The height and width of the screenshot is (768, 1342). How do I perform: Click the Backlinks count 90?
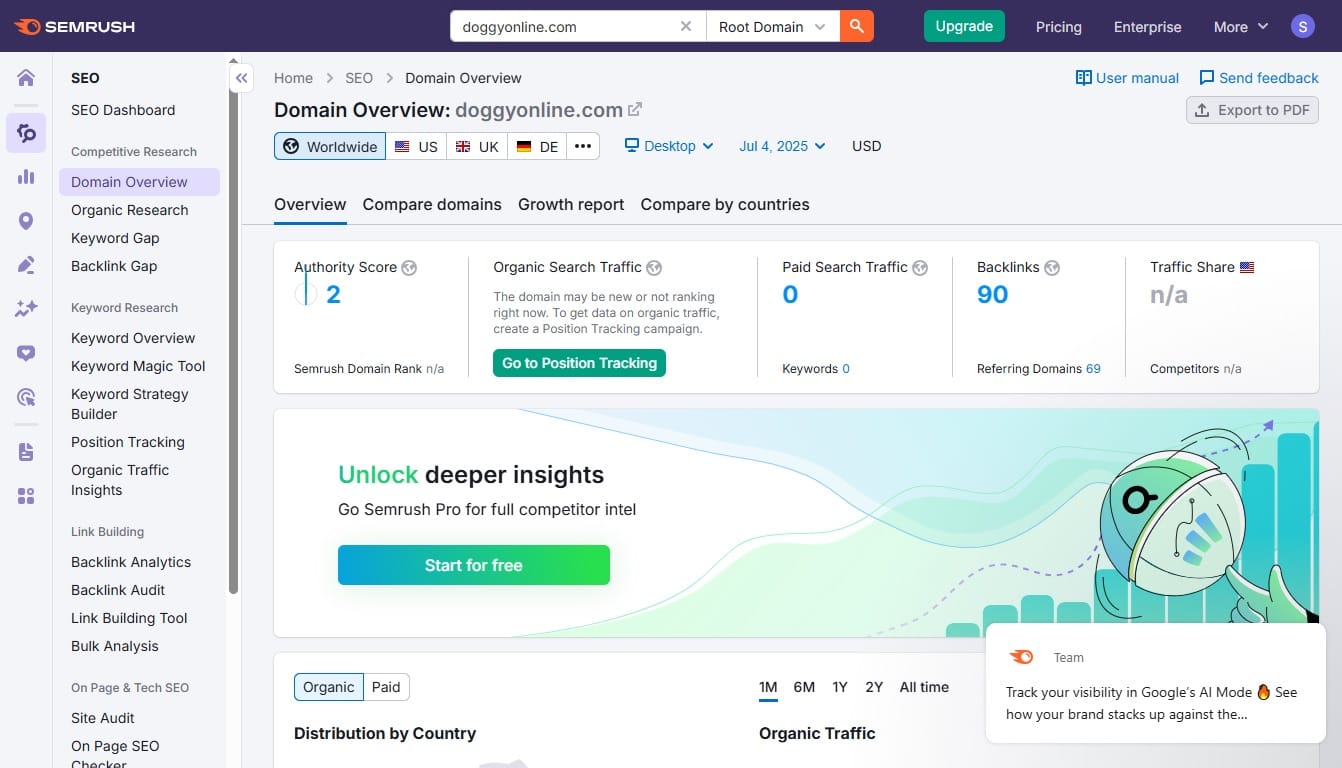coord(992,294)
